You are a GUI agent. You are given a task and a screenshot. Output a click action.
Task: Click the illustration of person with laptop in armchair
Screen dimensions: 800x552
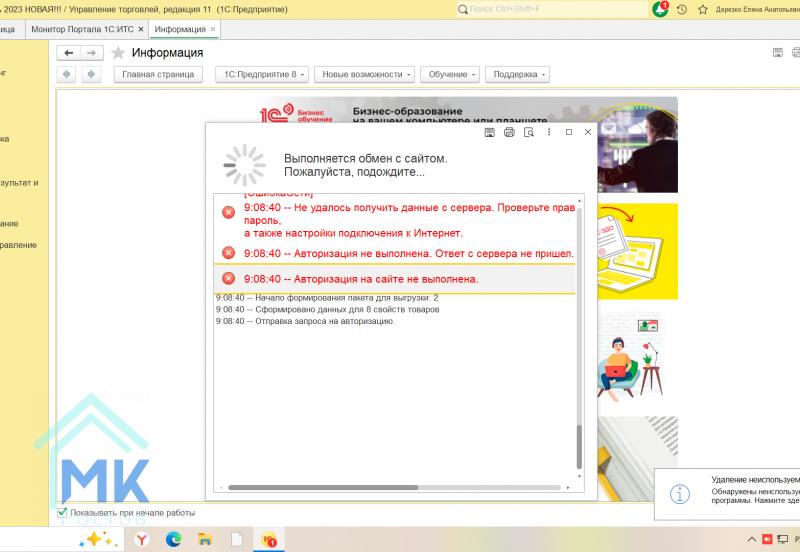pyautogui.click(x=631, y=357)
